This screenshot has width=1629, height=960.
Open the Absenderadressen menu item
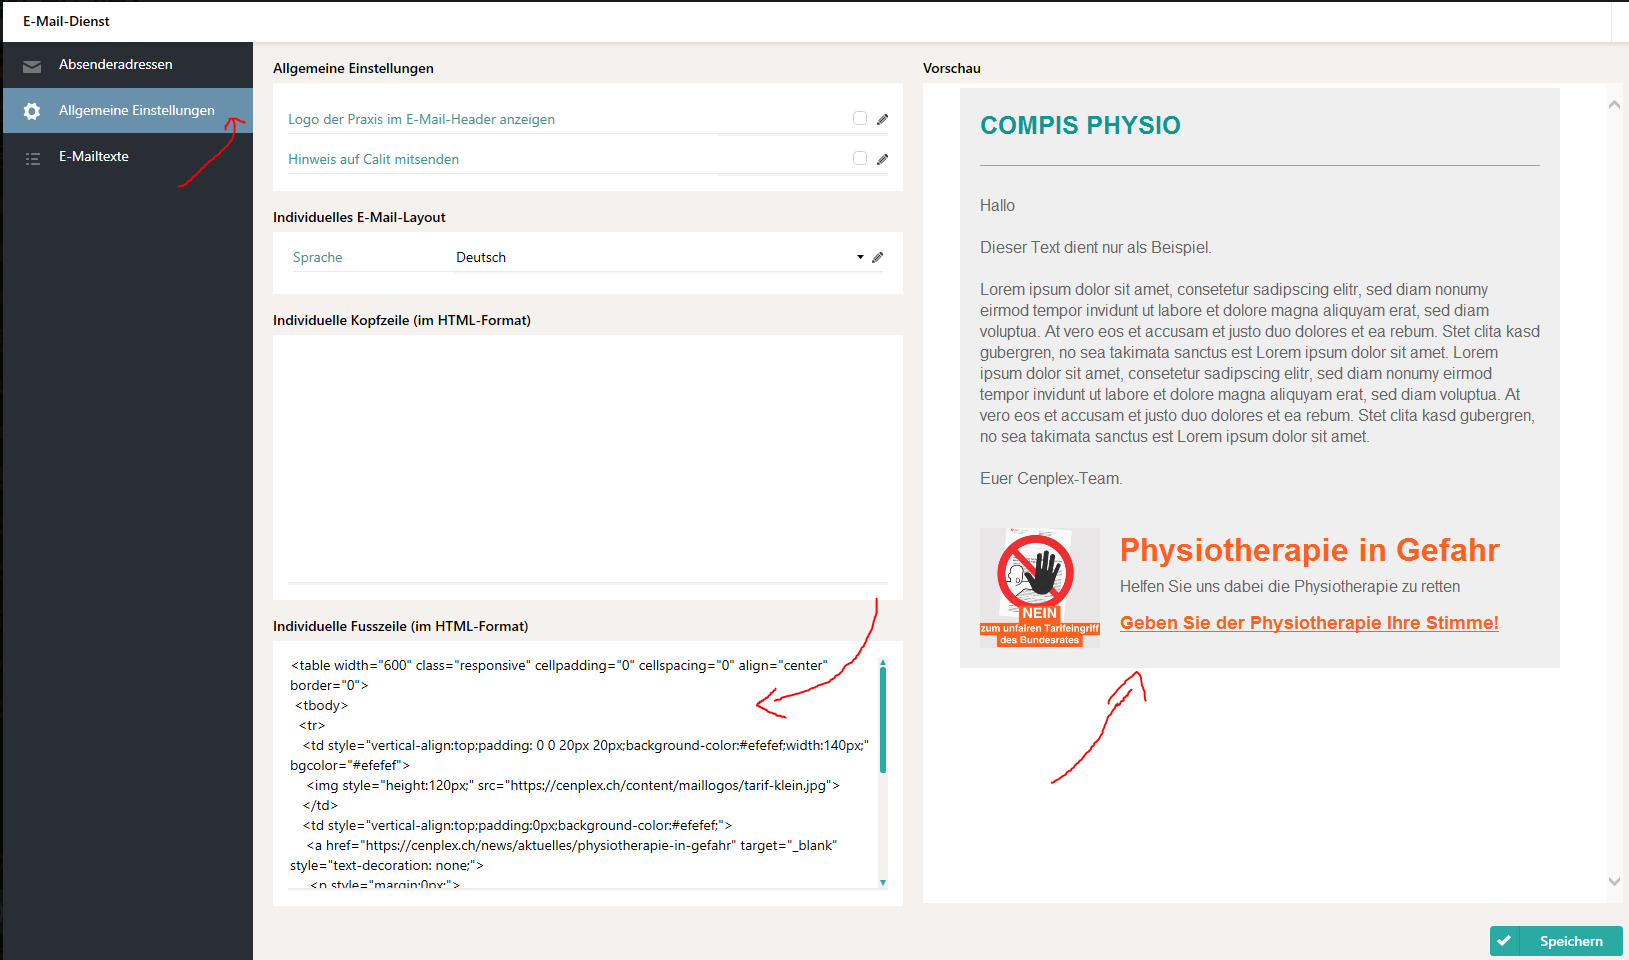115,65
